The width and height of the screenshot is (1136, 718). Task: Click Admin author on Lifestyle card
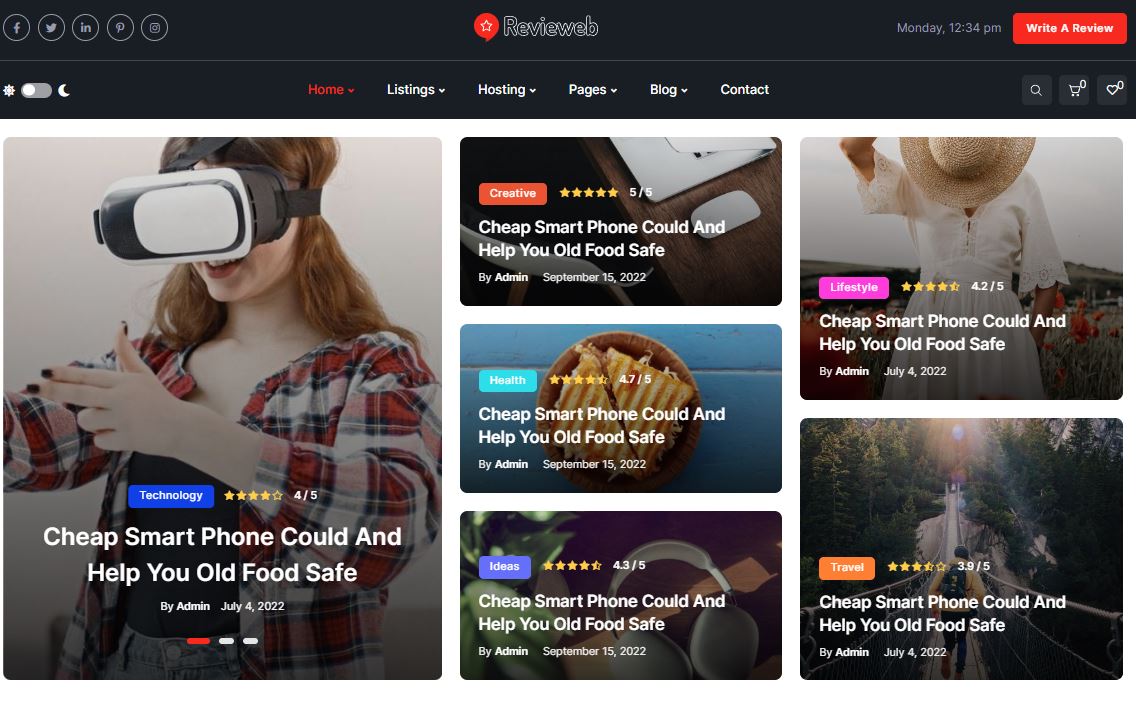(x=852, y=372)
